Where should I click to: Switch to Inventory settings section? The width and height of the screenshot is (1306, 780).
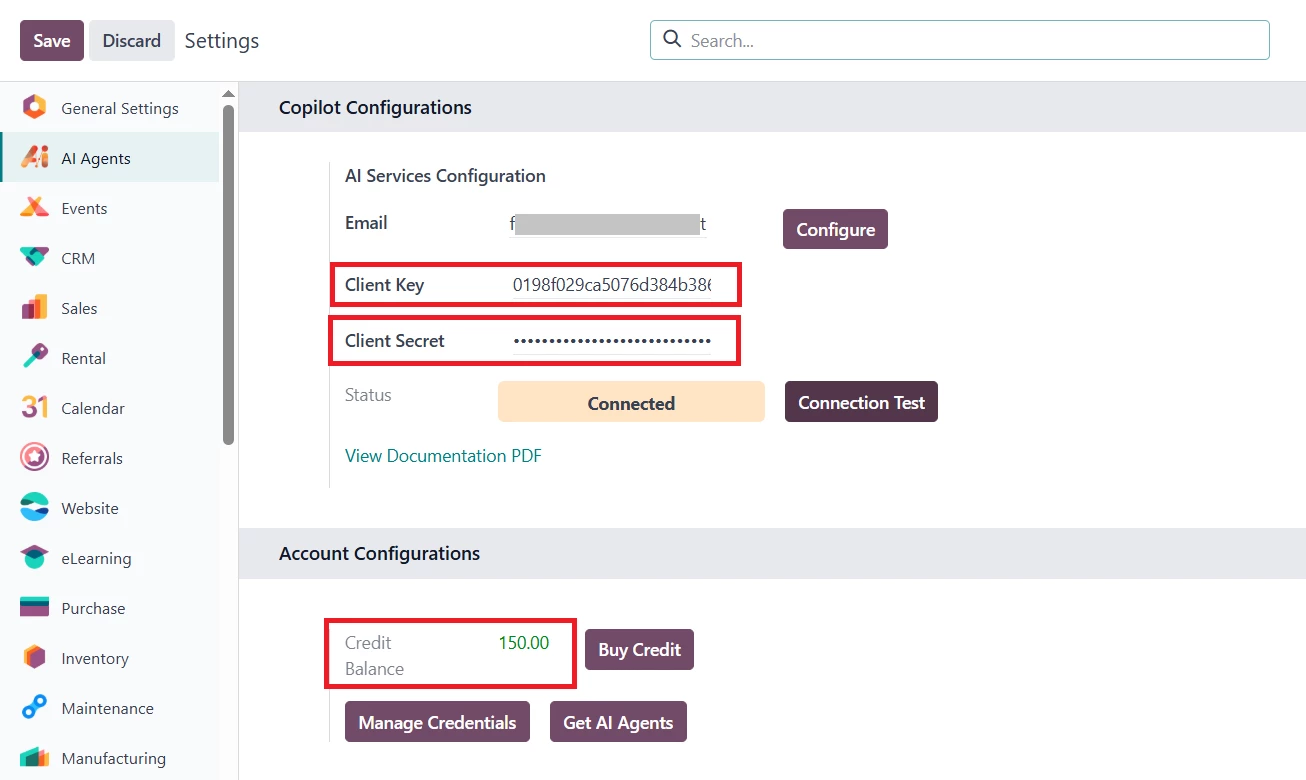click(x=95, y=658)
